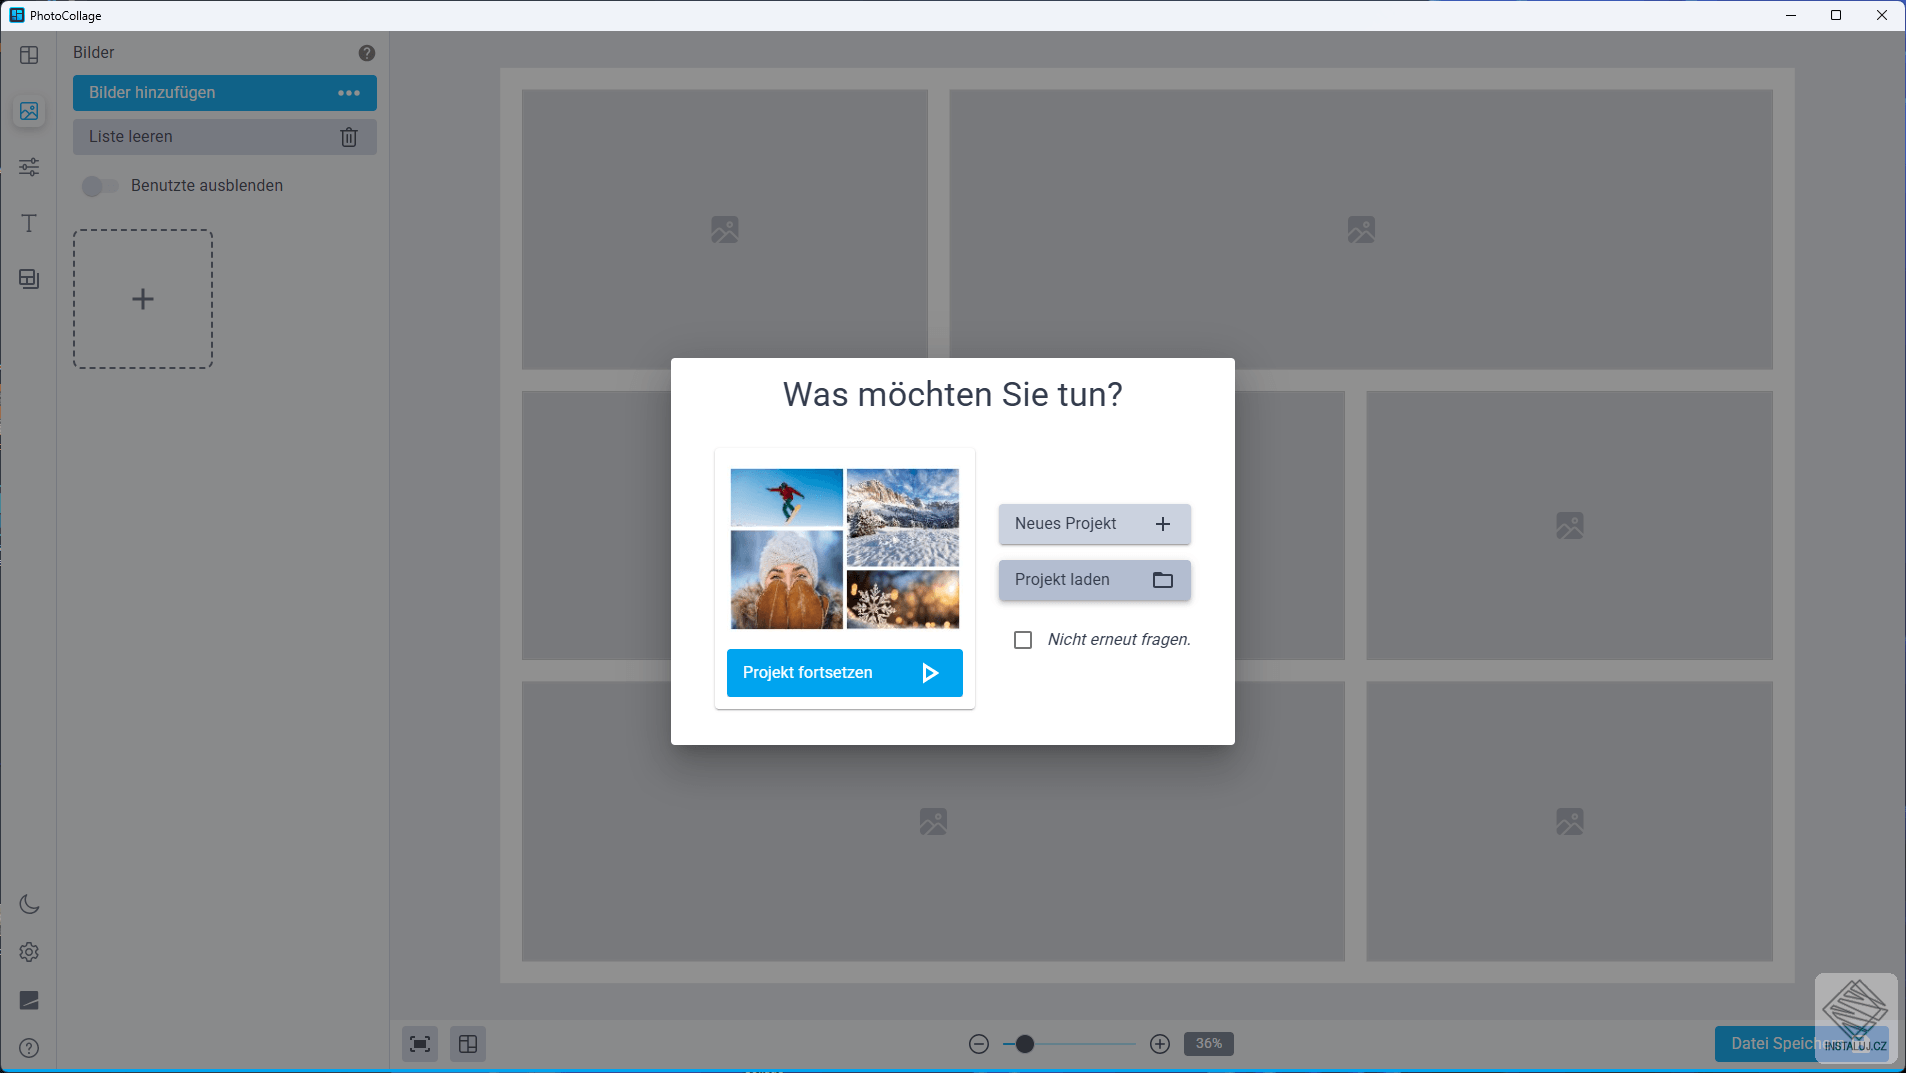Click the help question mark beside Bilder
This screenshot has width=1906, height=1073.
[x=367, y=53]
